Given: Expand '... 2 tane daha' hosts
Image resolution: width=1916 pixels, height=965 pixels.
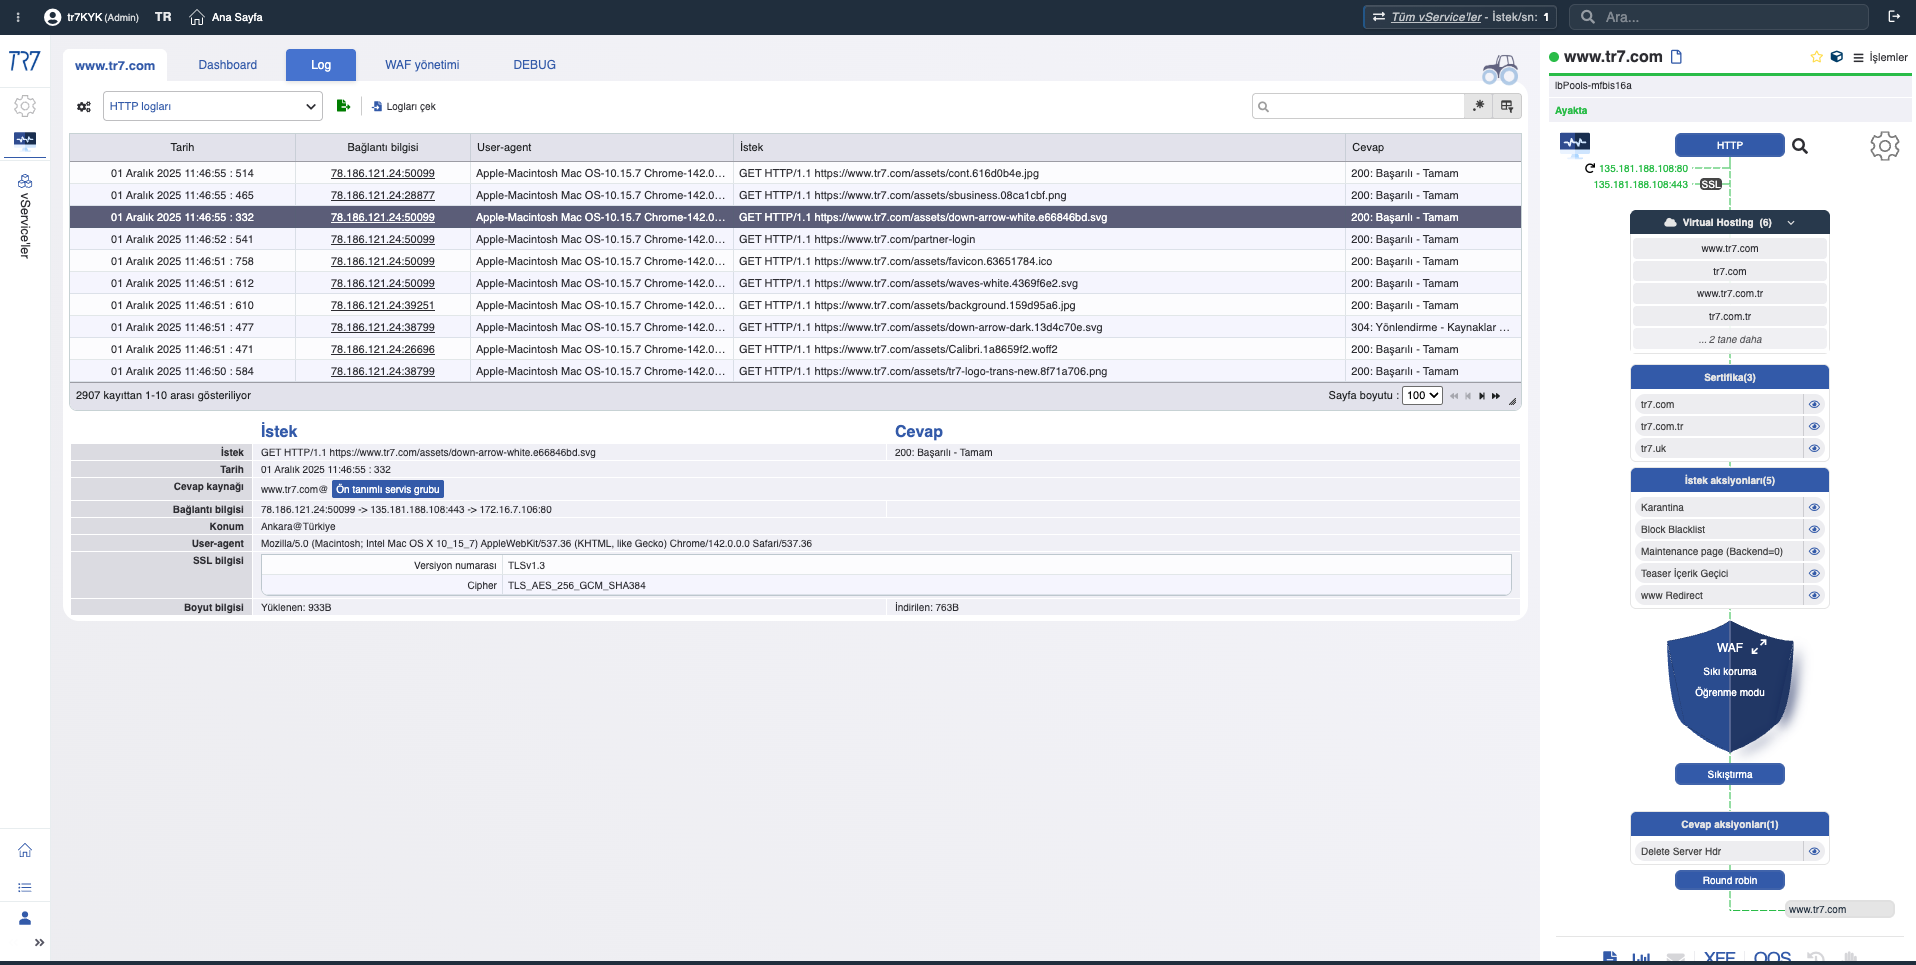Looking at the screenshot, I should tap(1730, 340).
